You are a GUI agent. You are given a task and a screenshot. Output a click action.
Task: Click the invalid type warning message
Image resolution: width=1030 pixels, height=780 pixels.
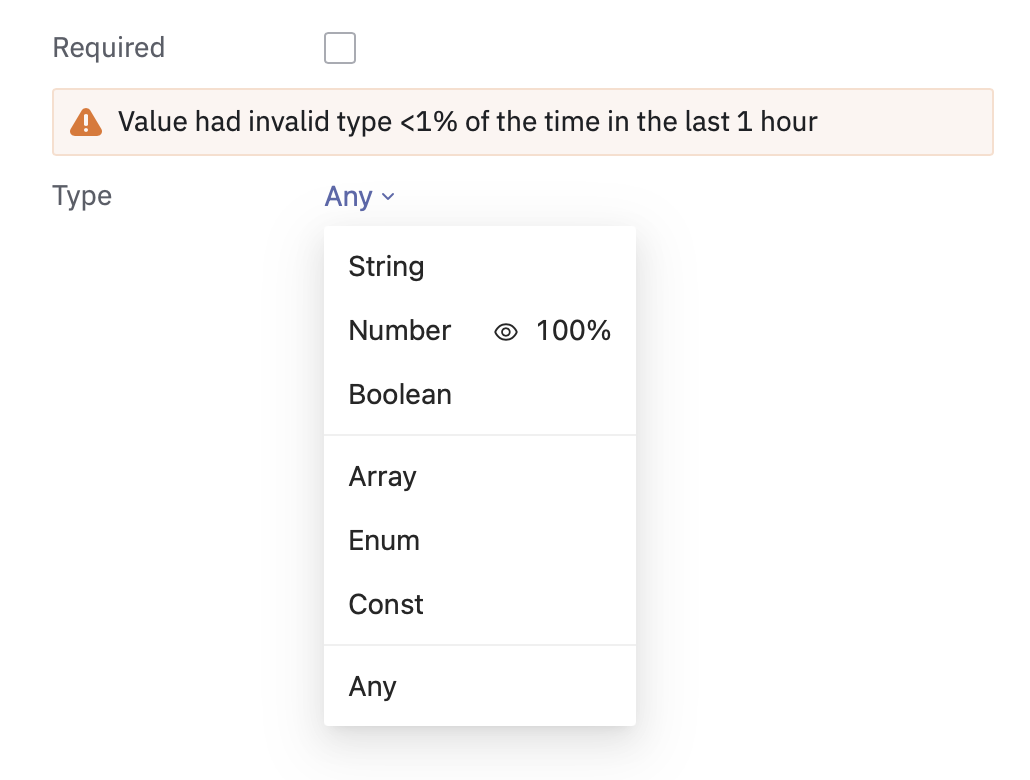467,122
